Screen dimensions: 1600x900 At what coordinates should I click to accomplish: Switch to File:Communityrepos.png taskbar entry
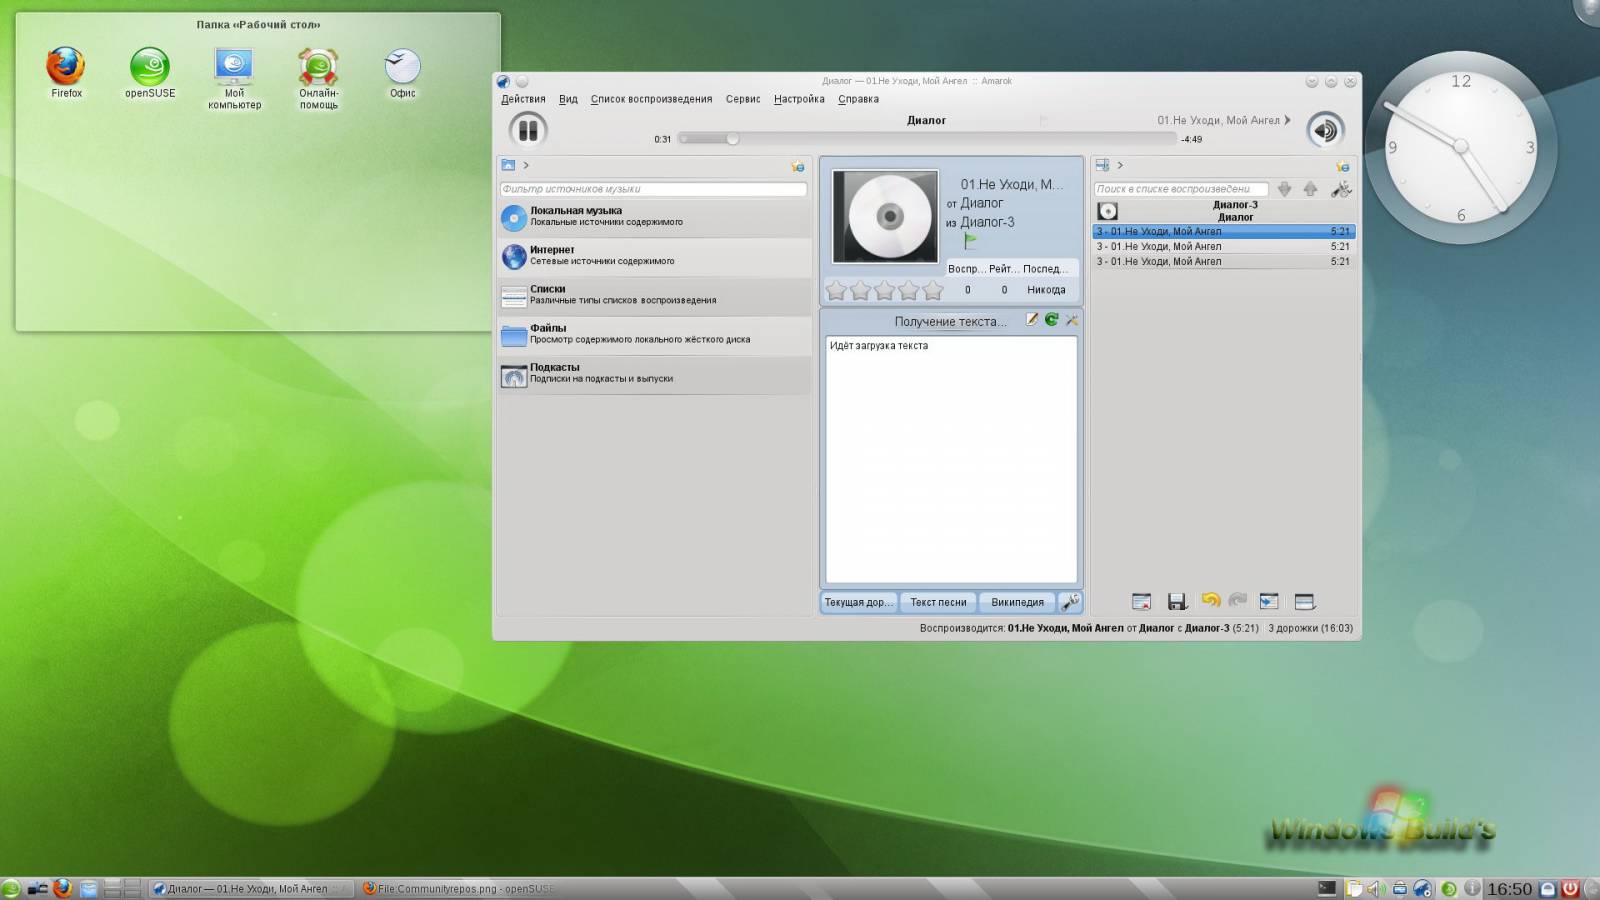(456, 888)
